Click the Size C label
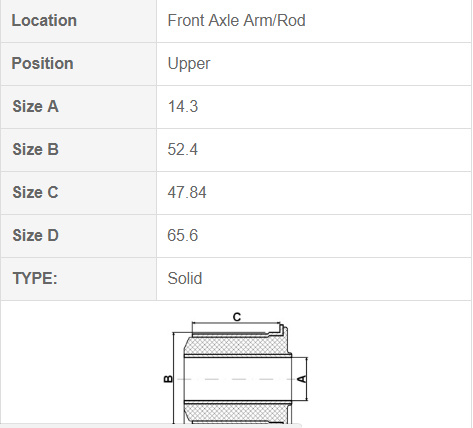 pyautogui.click(x=35, y=192)
